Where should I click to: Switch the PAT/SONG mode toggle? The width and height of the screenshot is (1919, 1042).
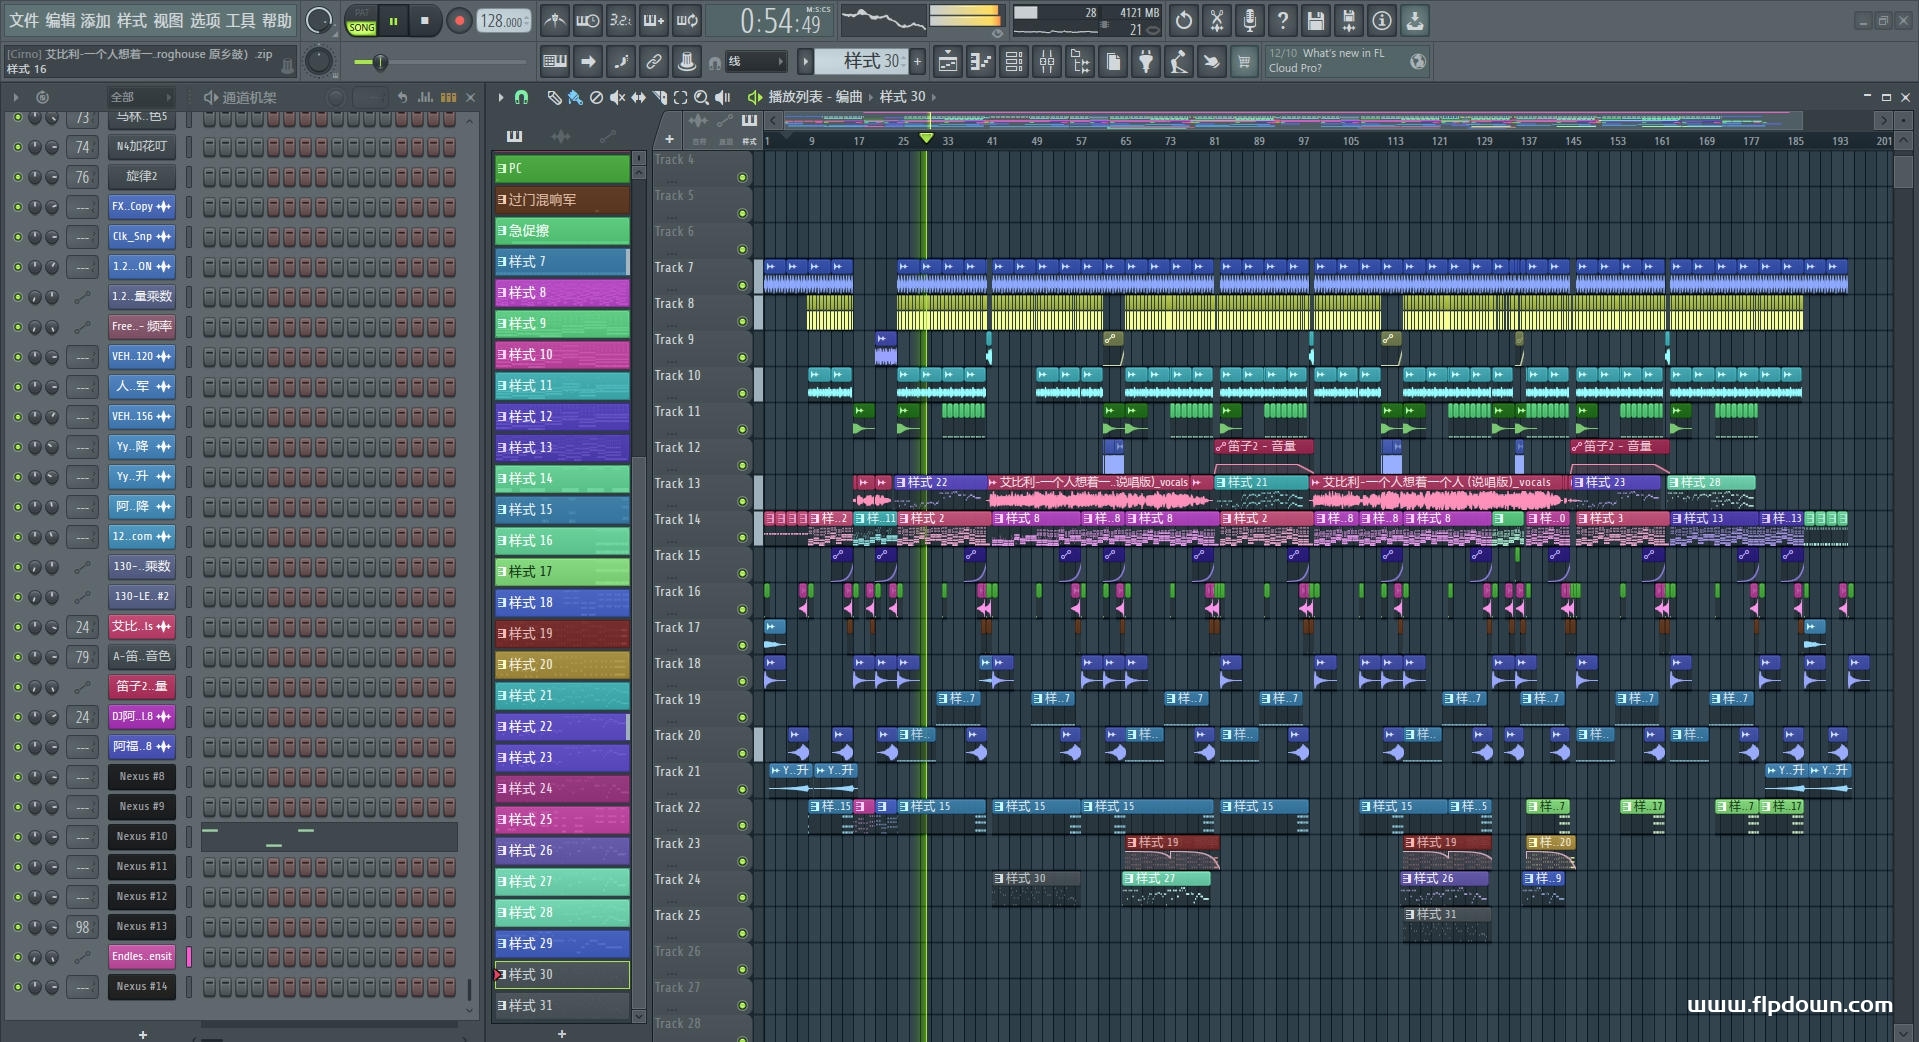(x=361, y=21)
